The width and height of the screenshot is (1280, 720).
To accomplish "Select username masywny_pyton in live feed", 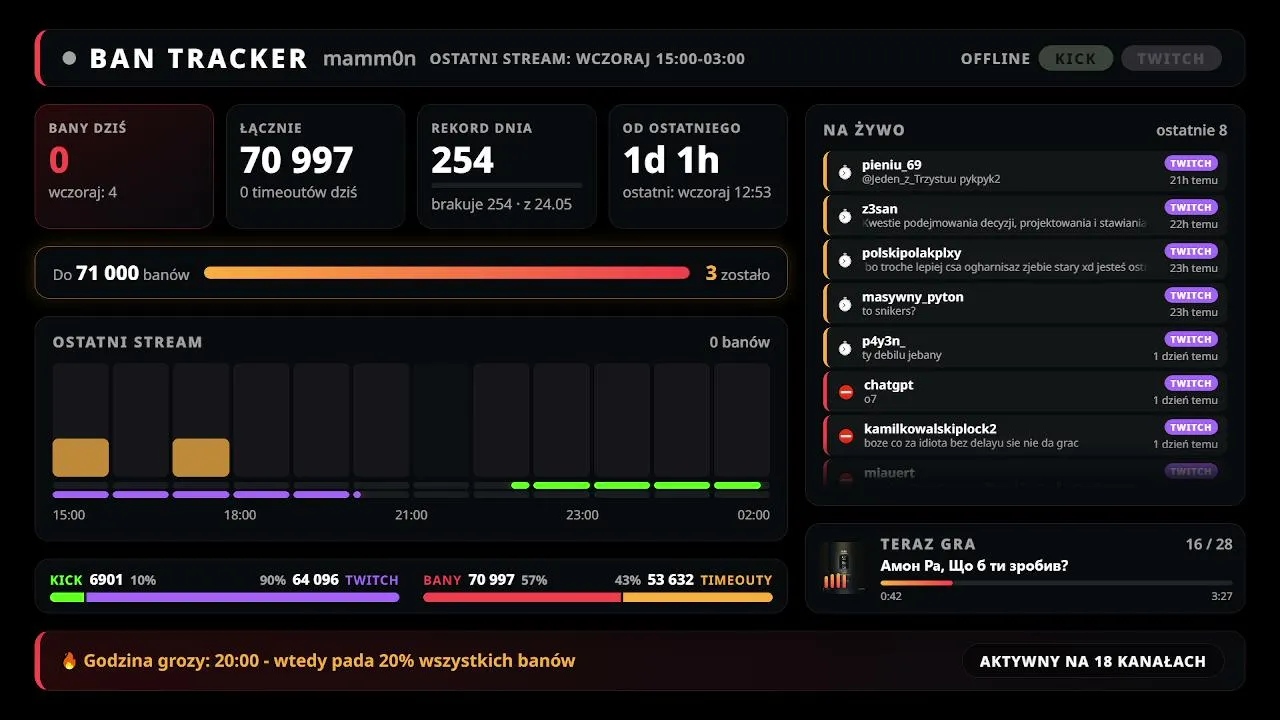I will pyautogui.click(x=913, y=297).
